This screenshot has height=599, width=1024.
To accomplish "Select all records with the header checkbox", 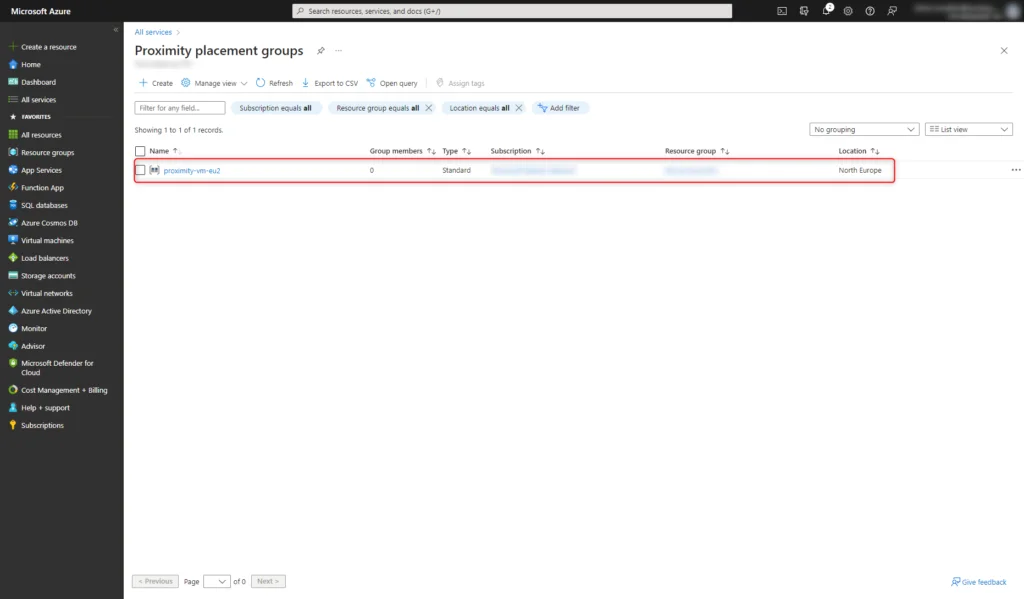I will (138, 150).
